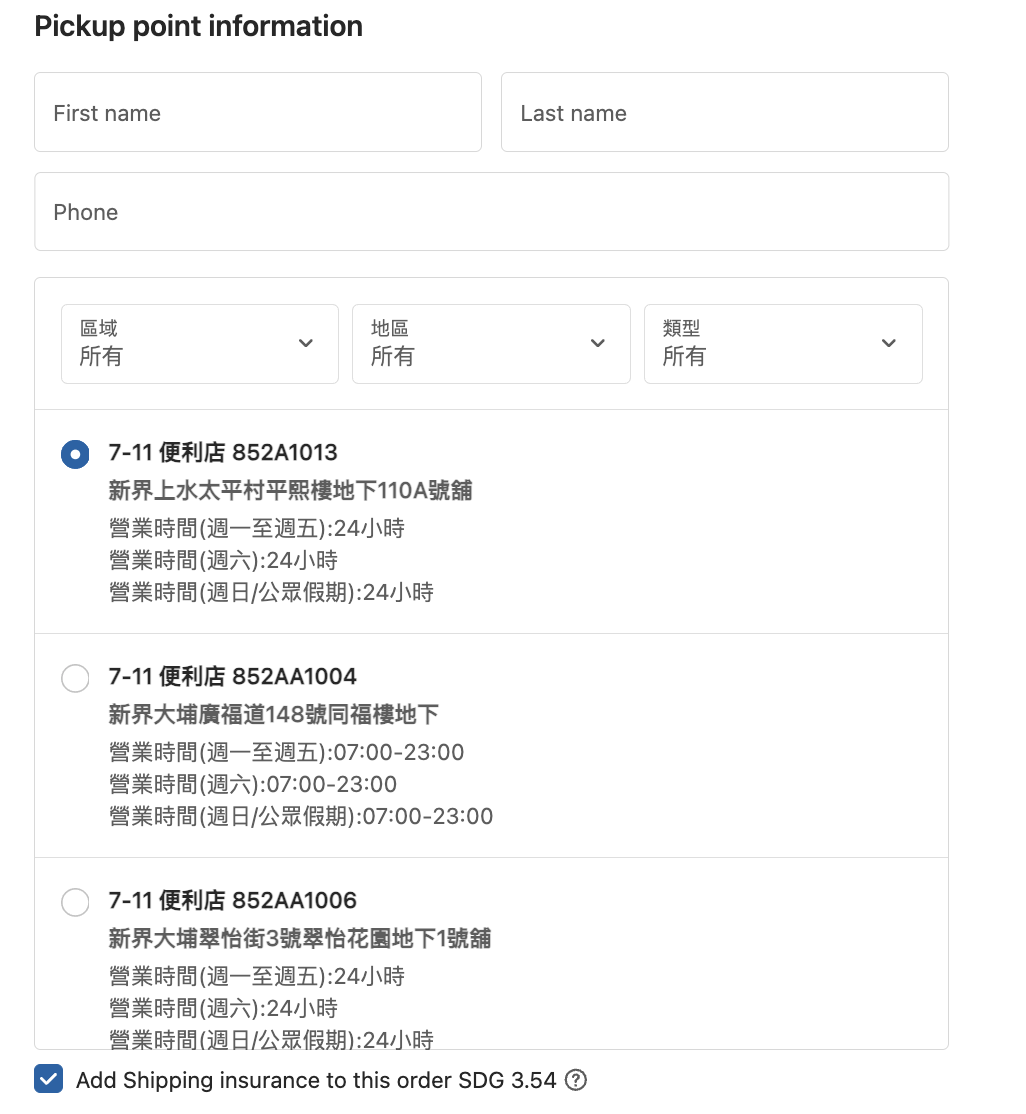1026x1114 pixels.
Task: Open the 類型 type dropdown
Action: 783,344
